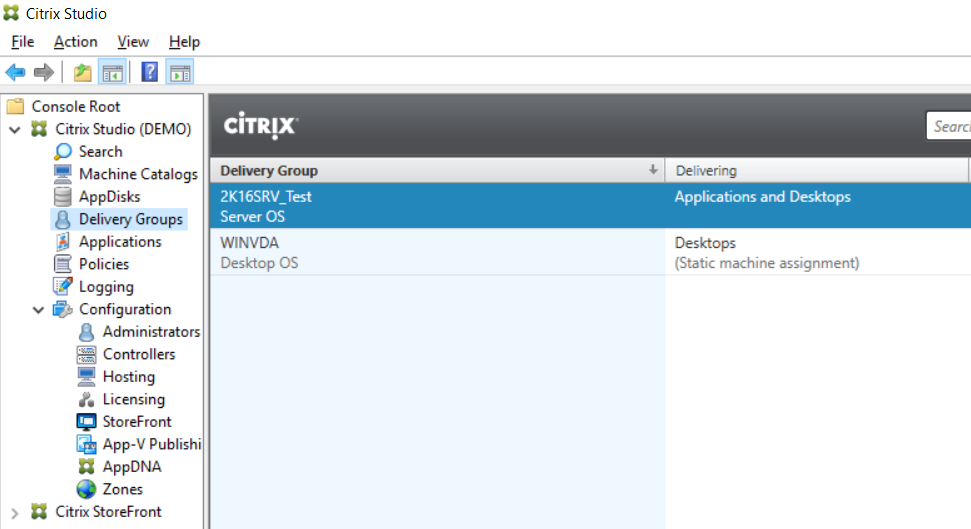Expand the Citrix StoreFront tree node

(15, 513)
